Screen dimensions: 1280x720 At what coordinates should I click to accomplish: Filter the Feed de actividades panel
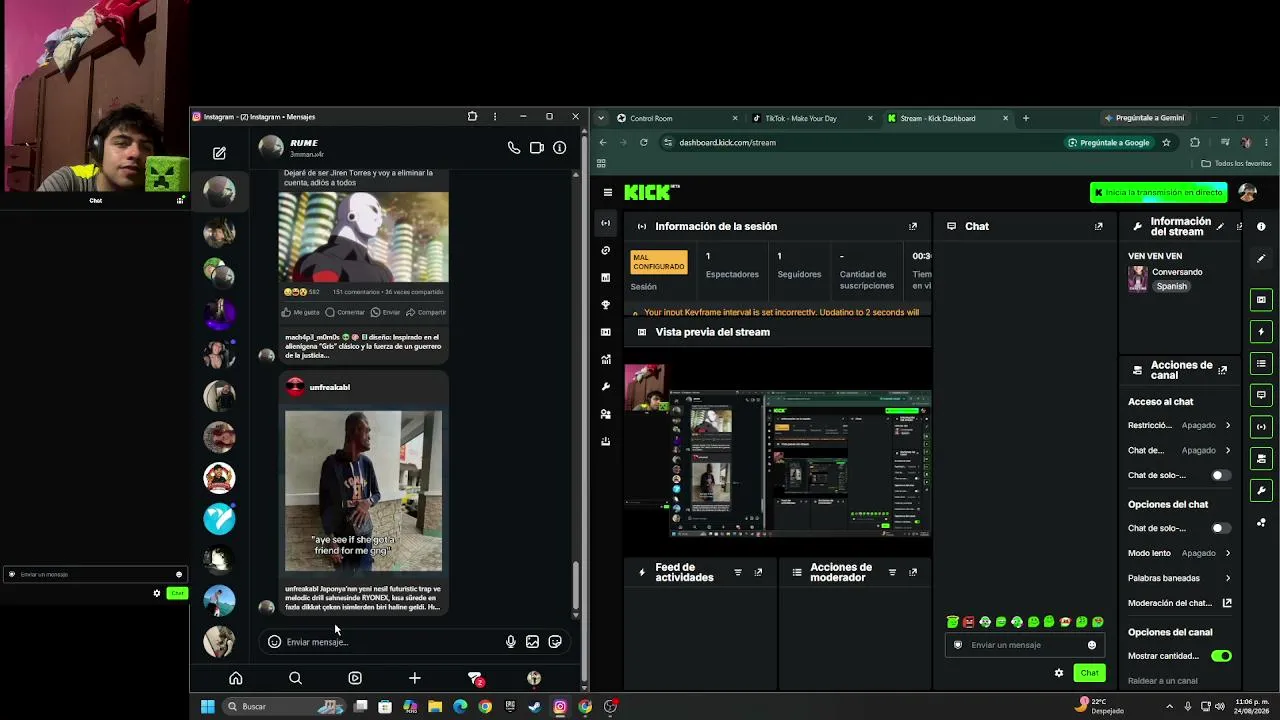click(x=738, y=573)
